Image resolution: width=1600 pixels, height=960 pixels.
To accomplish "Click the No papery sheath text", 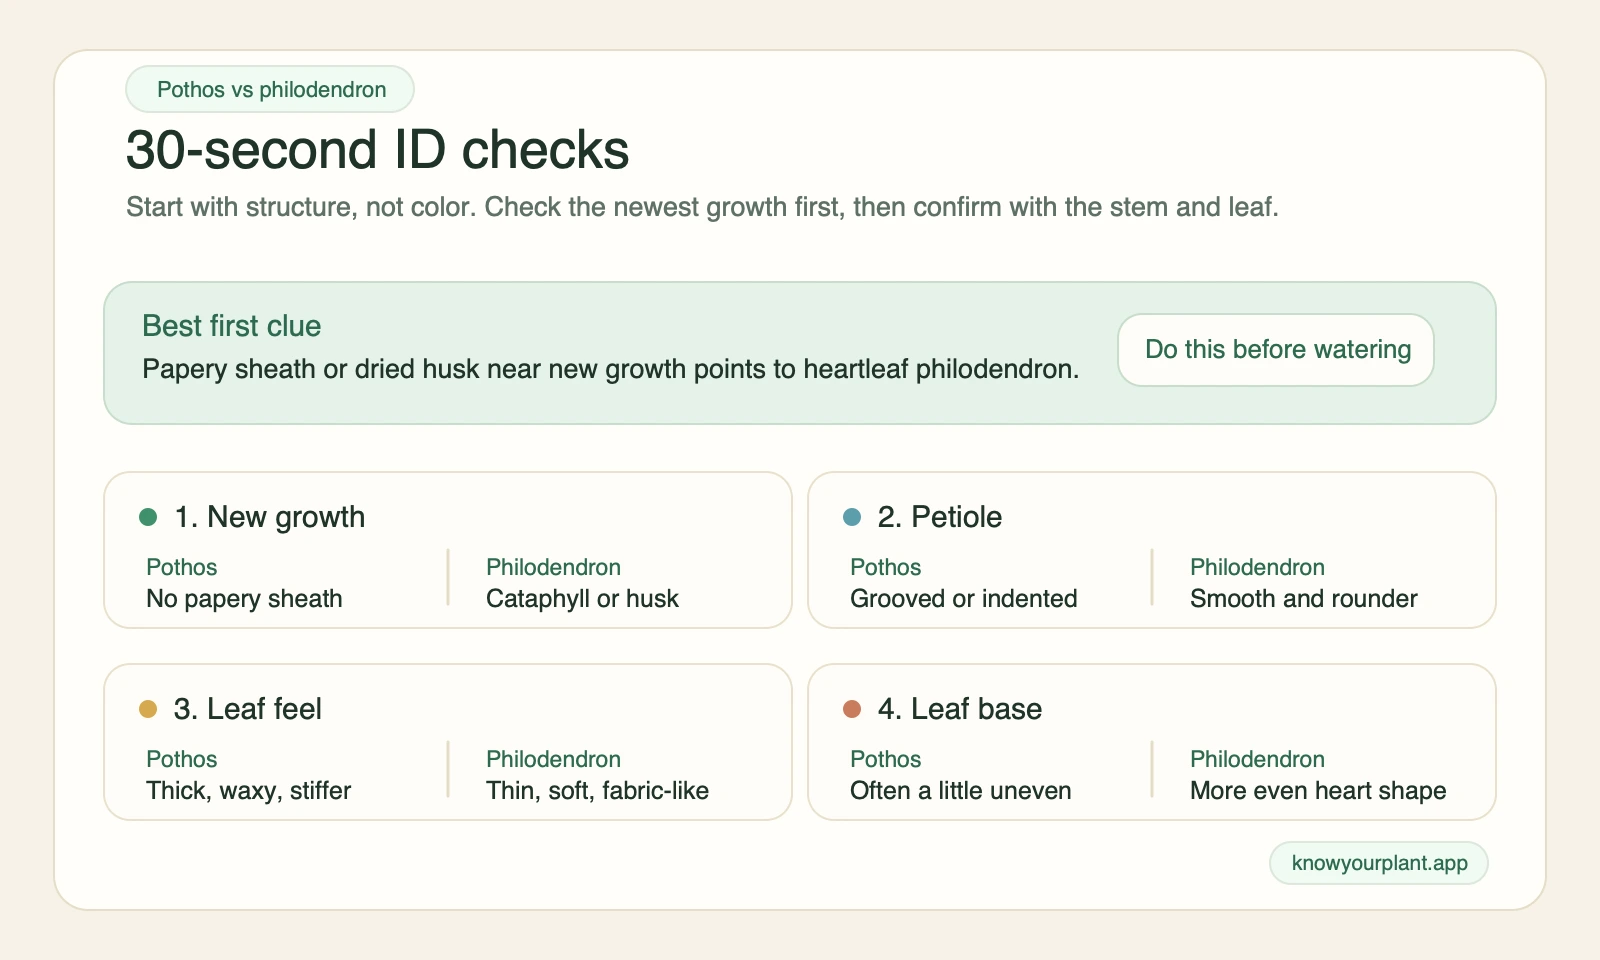I will point(244,599).
